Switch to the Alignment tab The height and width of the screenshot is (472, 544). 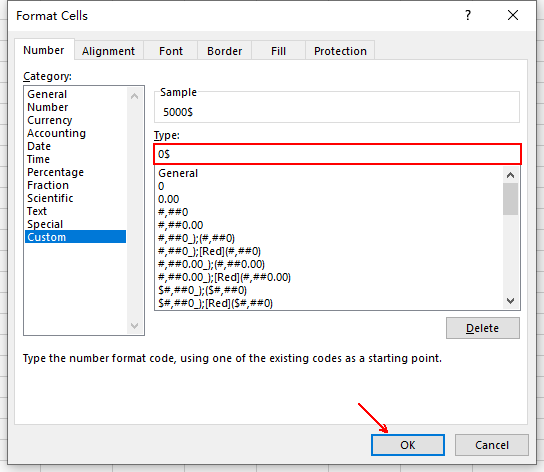pyautogui.click(x=108, y=51)
